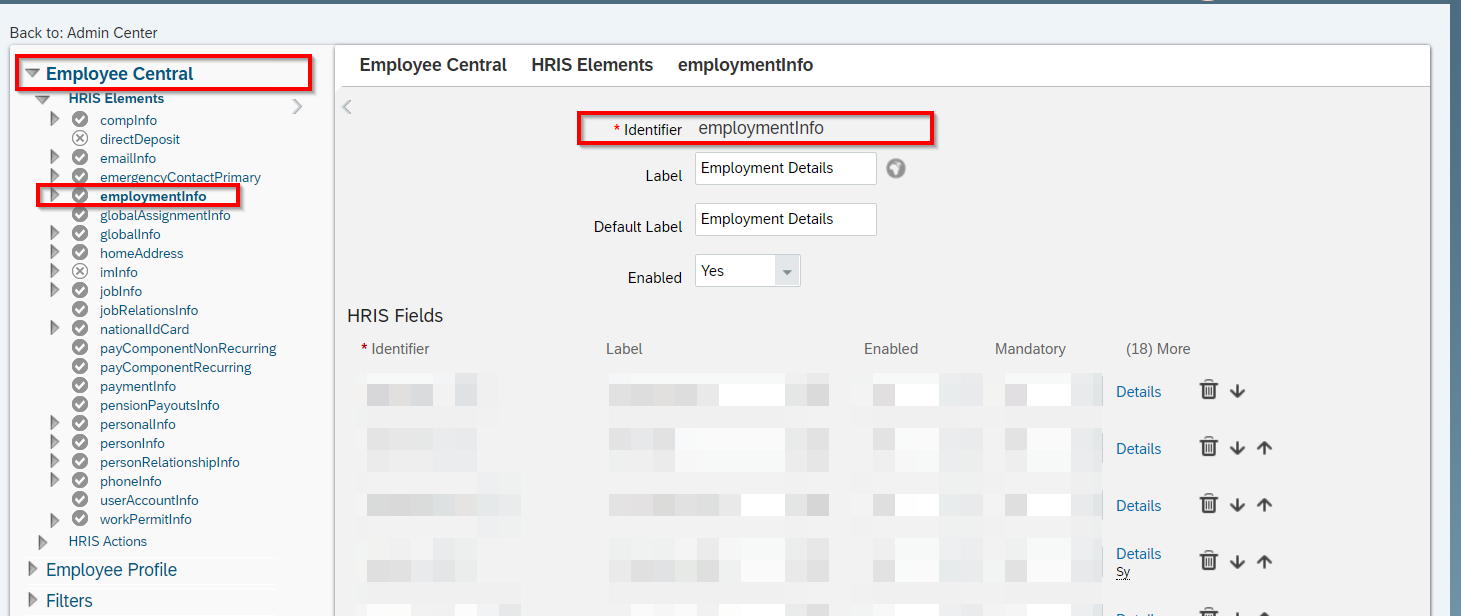Click the check icon beside globalAssignmentInfo
The height and width of the screenshot is (616, 1461).
80,215
